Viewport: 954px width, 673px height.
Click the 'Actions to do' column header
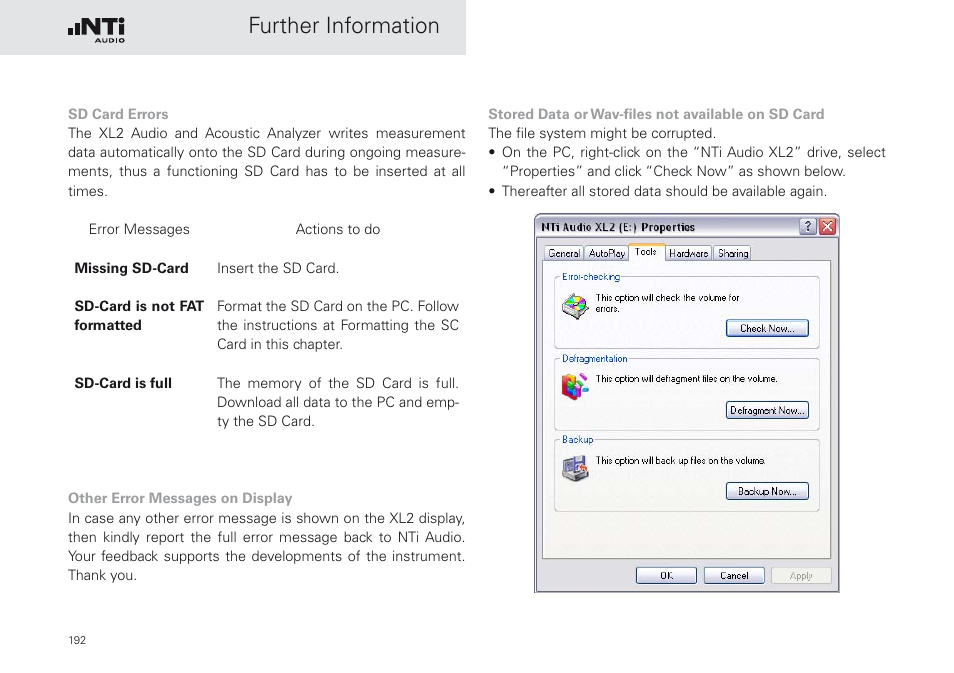coord(338,229)
